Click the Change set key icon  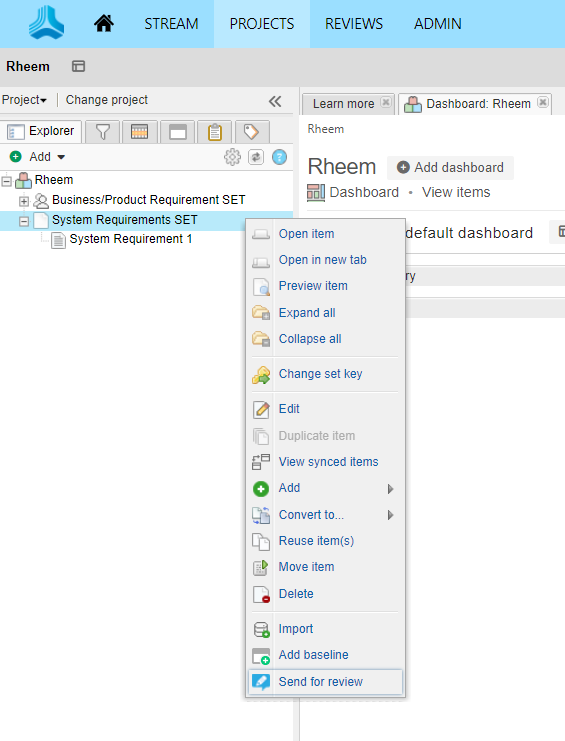point(261,375)
